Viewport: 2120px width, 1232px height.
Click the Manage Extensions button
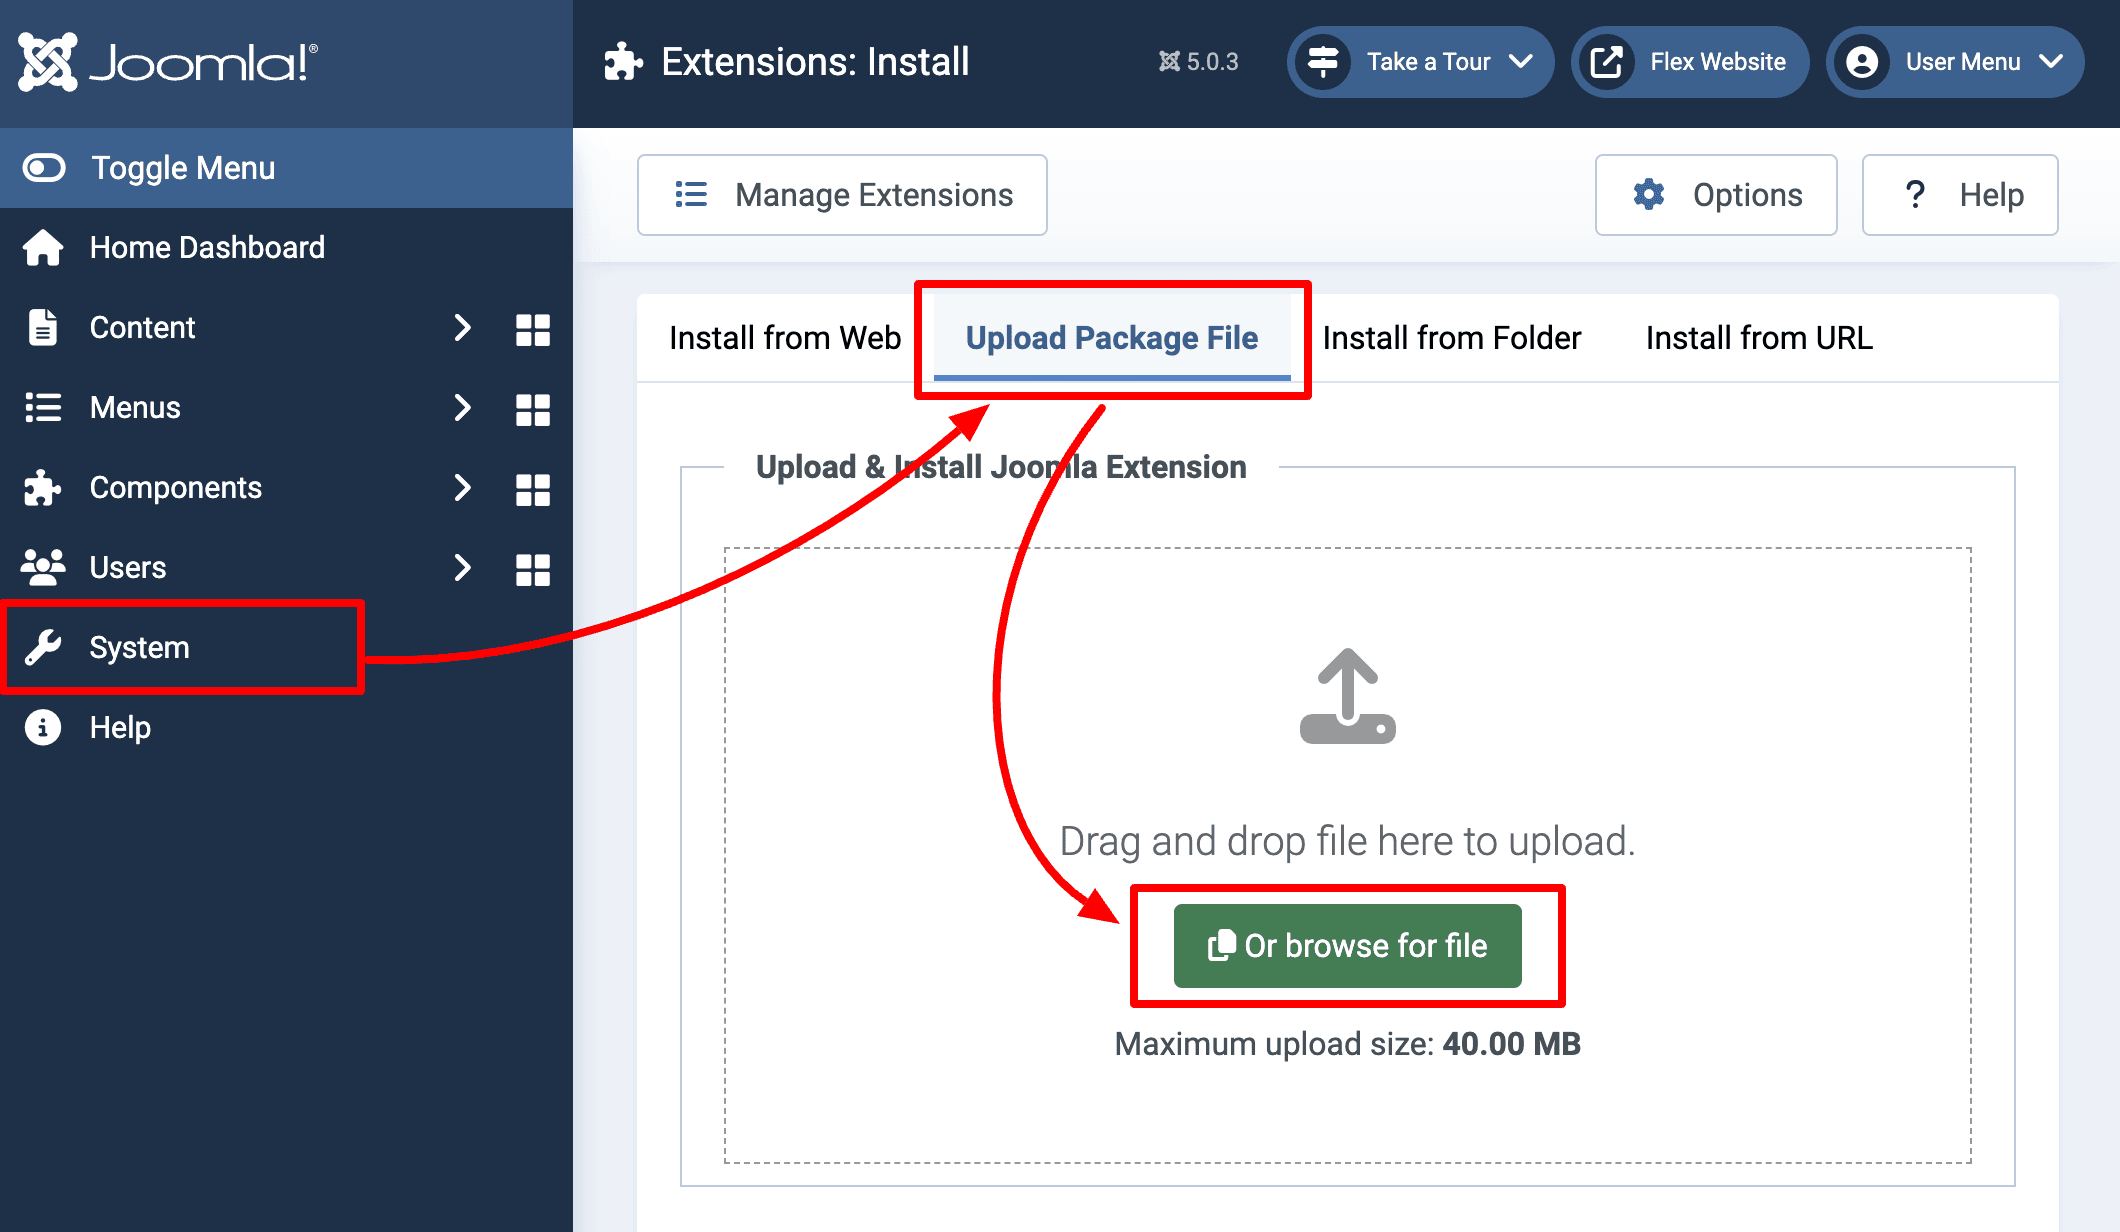pos(842,194)
